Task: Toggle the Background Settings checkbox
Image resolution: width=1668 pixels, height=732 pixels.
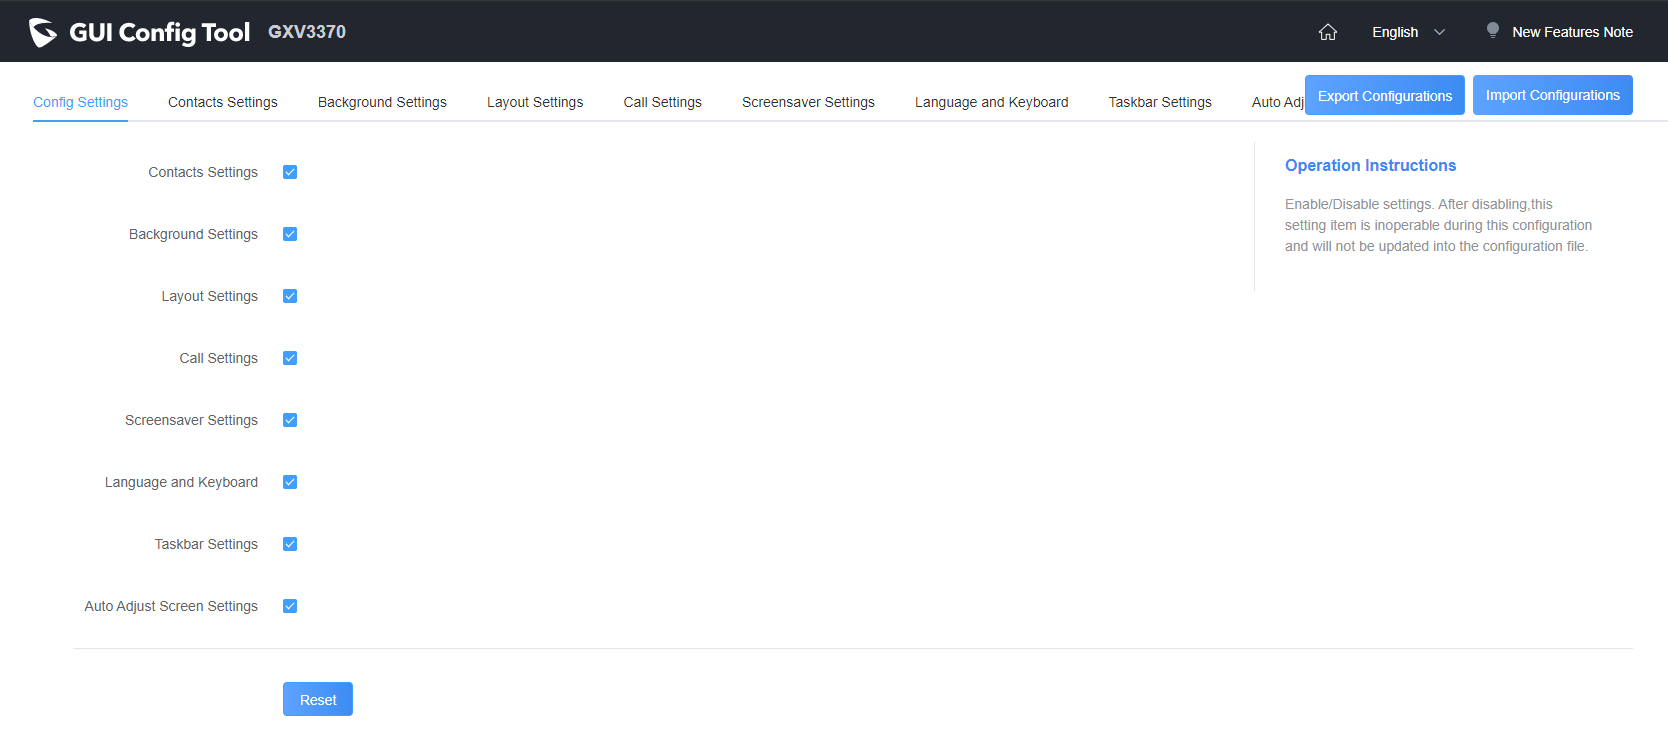Action: [290, 234]
